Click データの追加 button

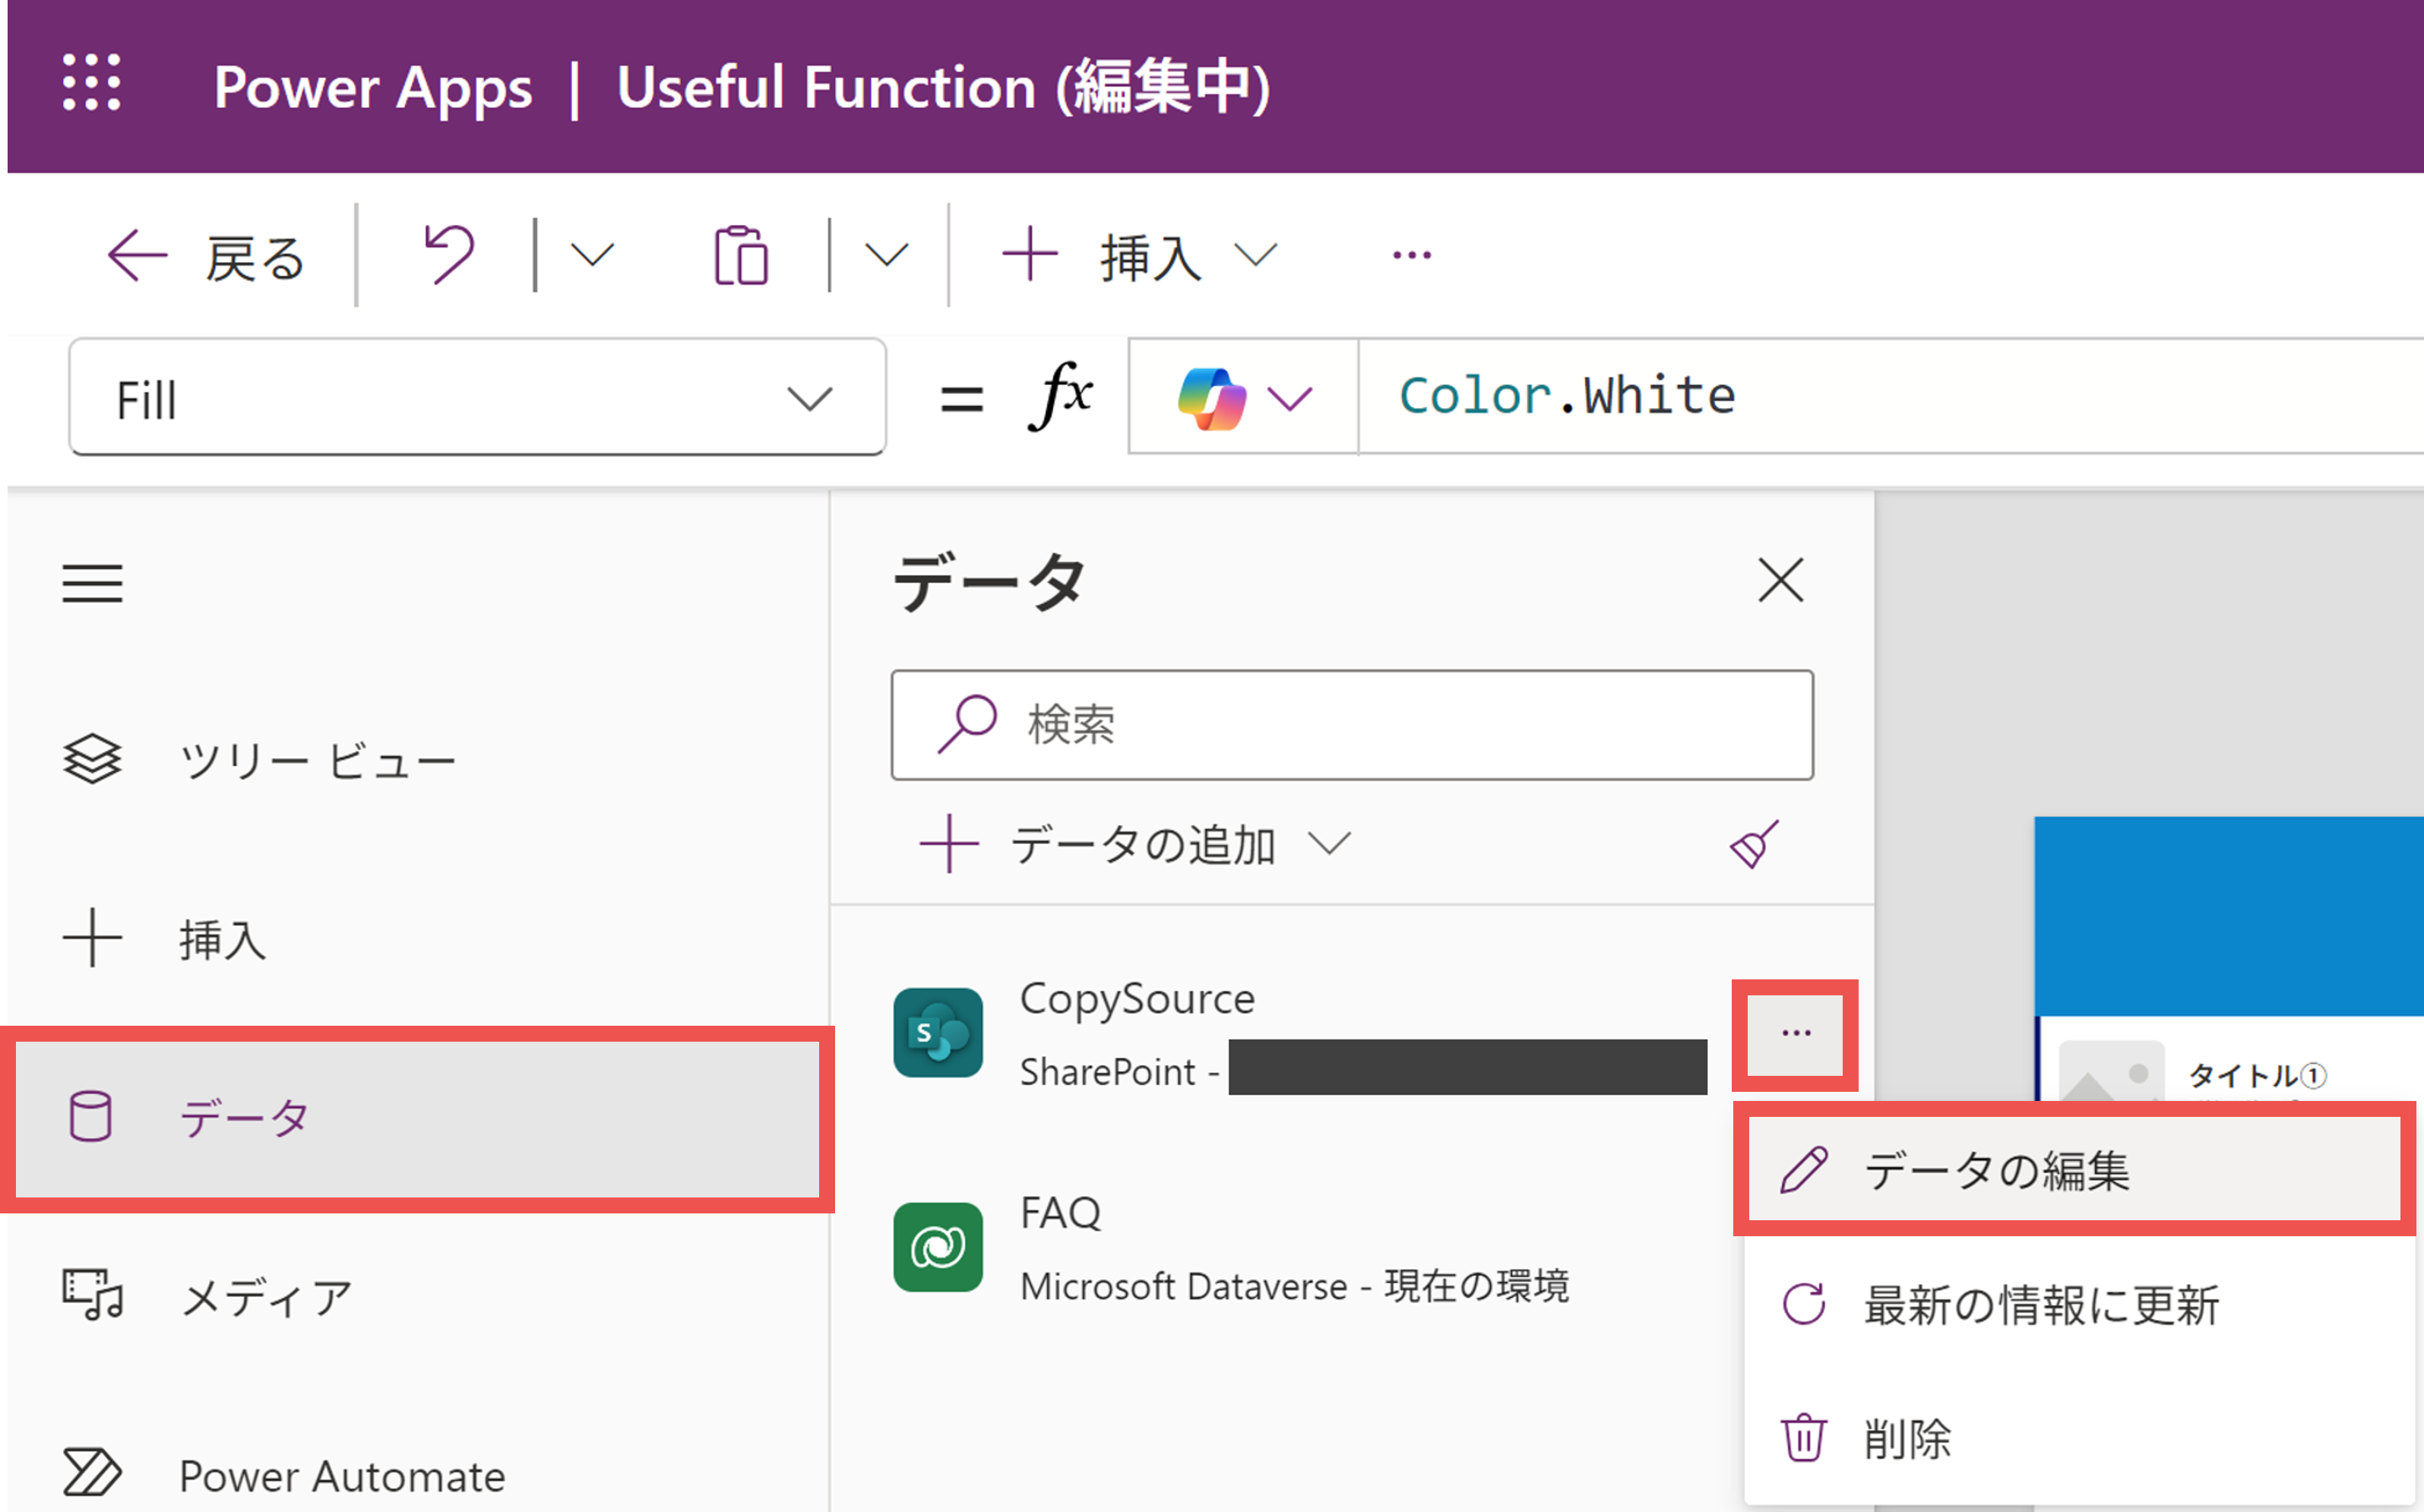[1134, 844]
